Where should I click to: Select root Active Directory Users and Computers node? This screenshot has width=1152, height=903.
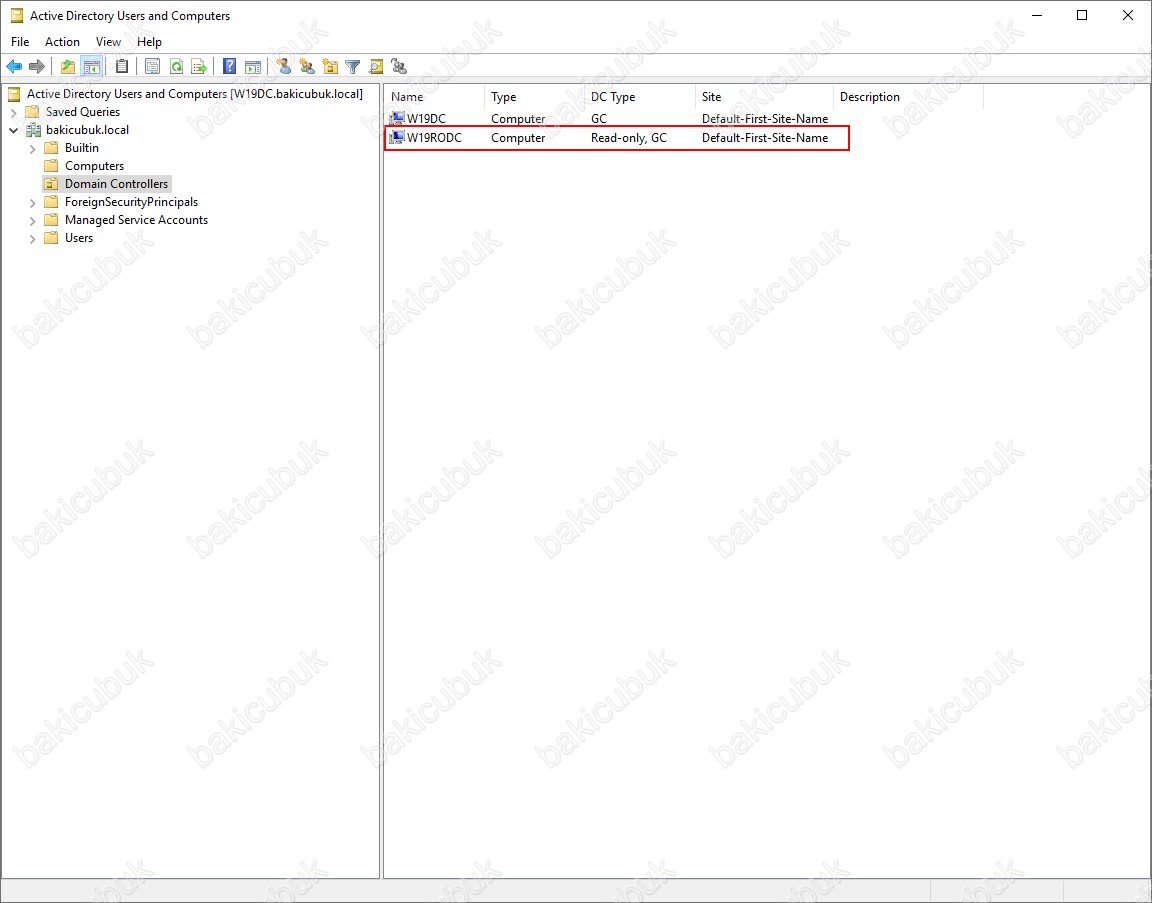(x=195, y=94)
